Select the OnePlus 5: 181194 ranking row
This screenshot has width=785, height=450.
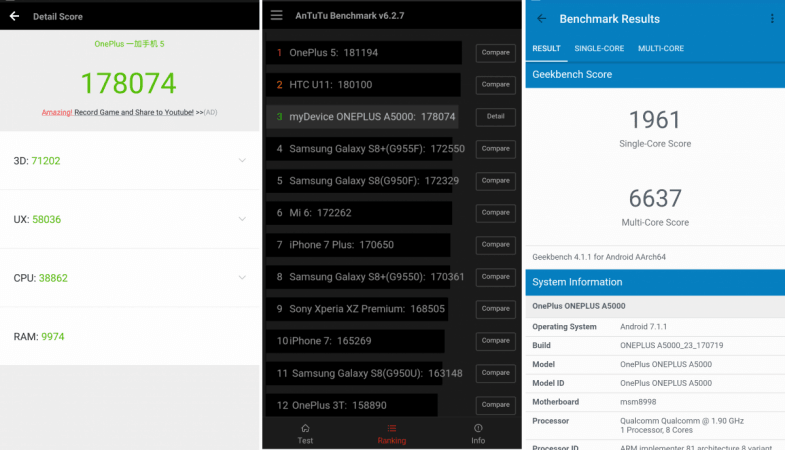pyautogui.click(x=364, y=53)
